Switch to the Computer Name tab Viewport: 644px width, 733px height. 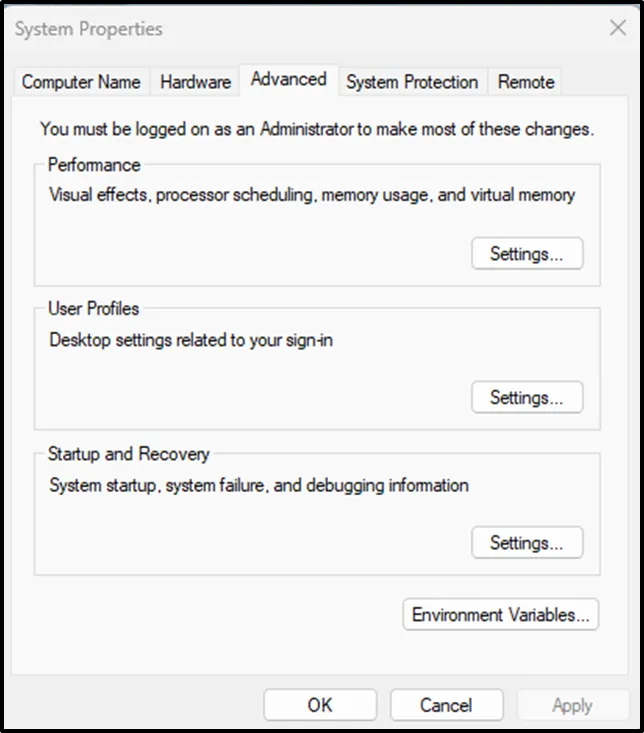[x=81, y=82]
